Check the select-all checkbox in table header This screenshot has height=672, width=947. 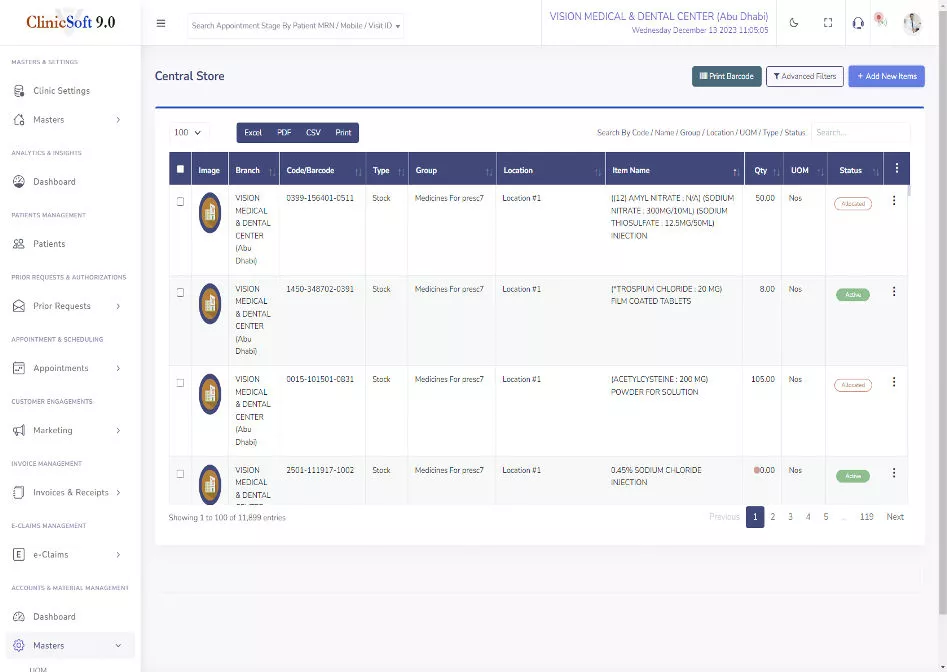[x=180, y=170]
